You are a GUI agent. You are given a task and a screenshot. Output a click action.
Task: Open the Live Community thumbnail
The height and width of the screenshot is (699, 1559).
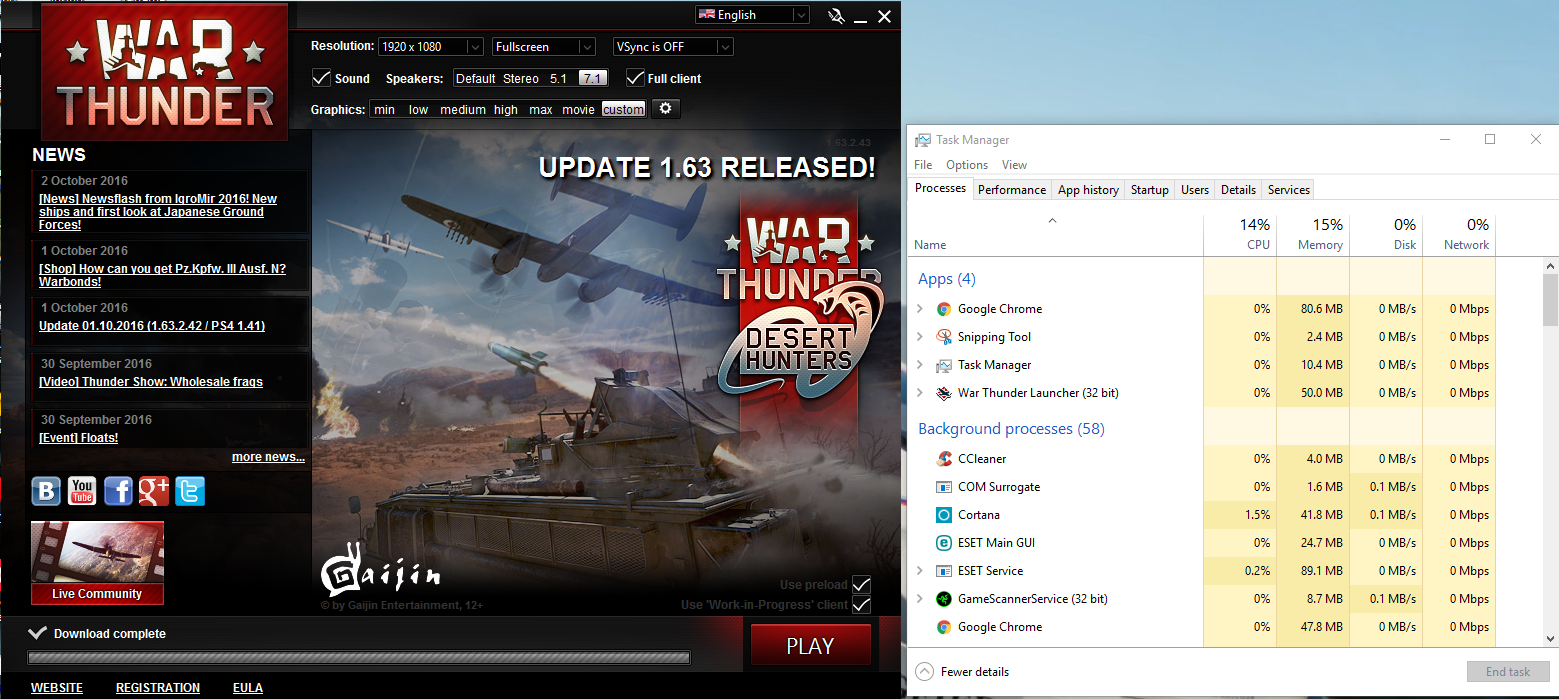97,563
